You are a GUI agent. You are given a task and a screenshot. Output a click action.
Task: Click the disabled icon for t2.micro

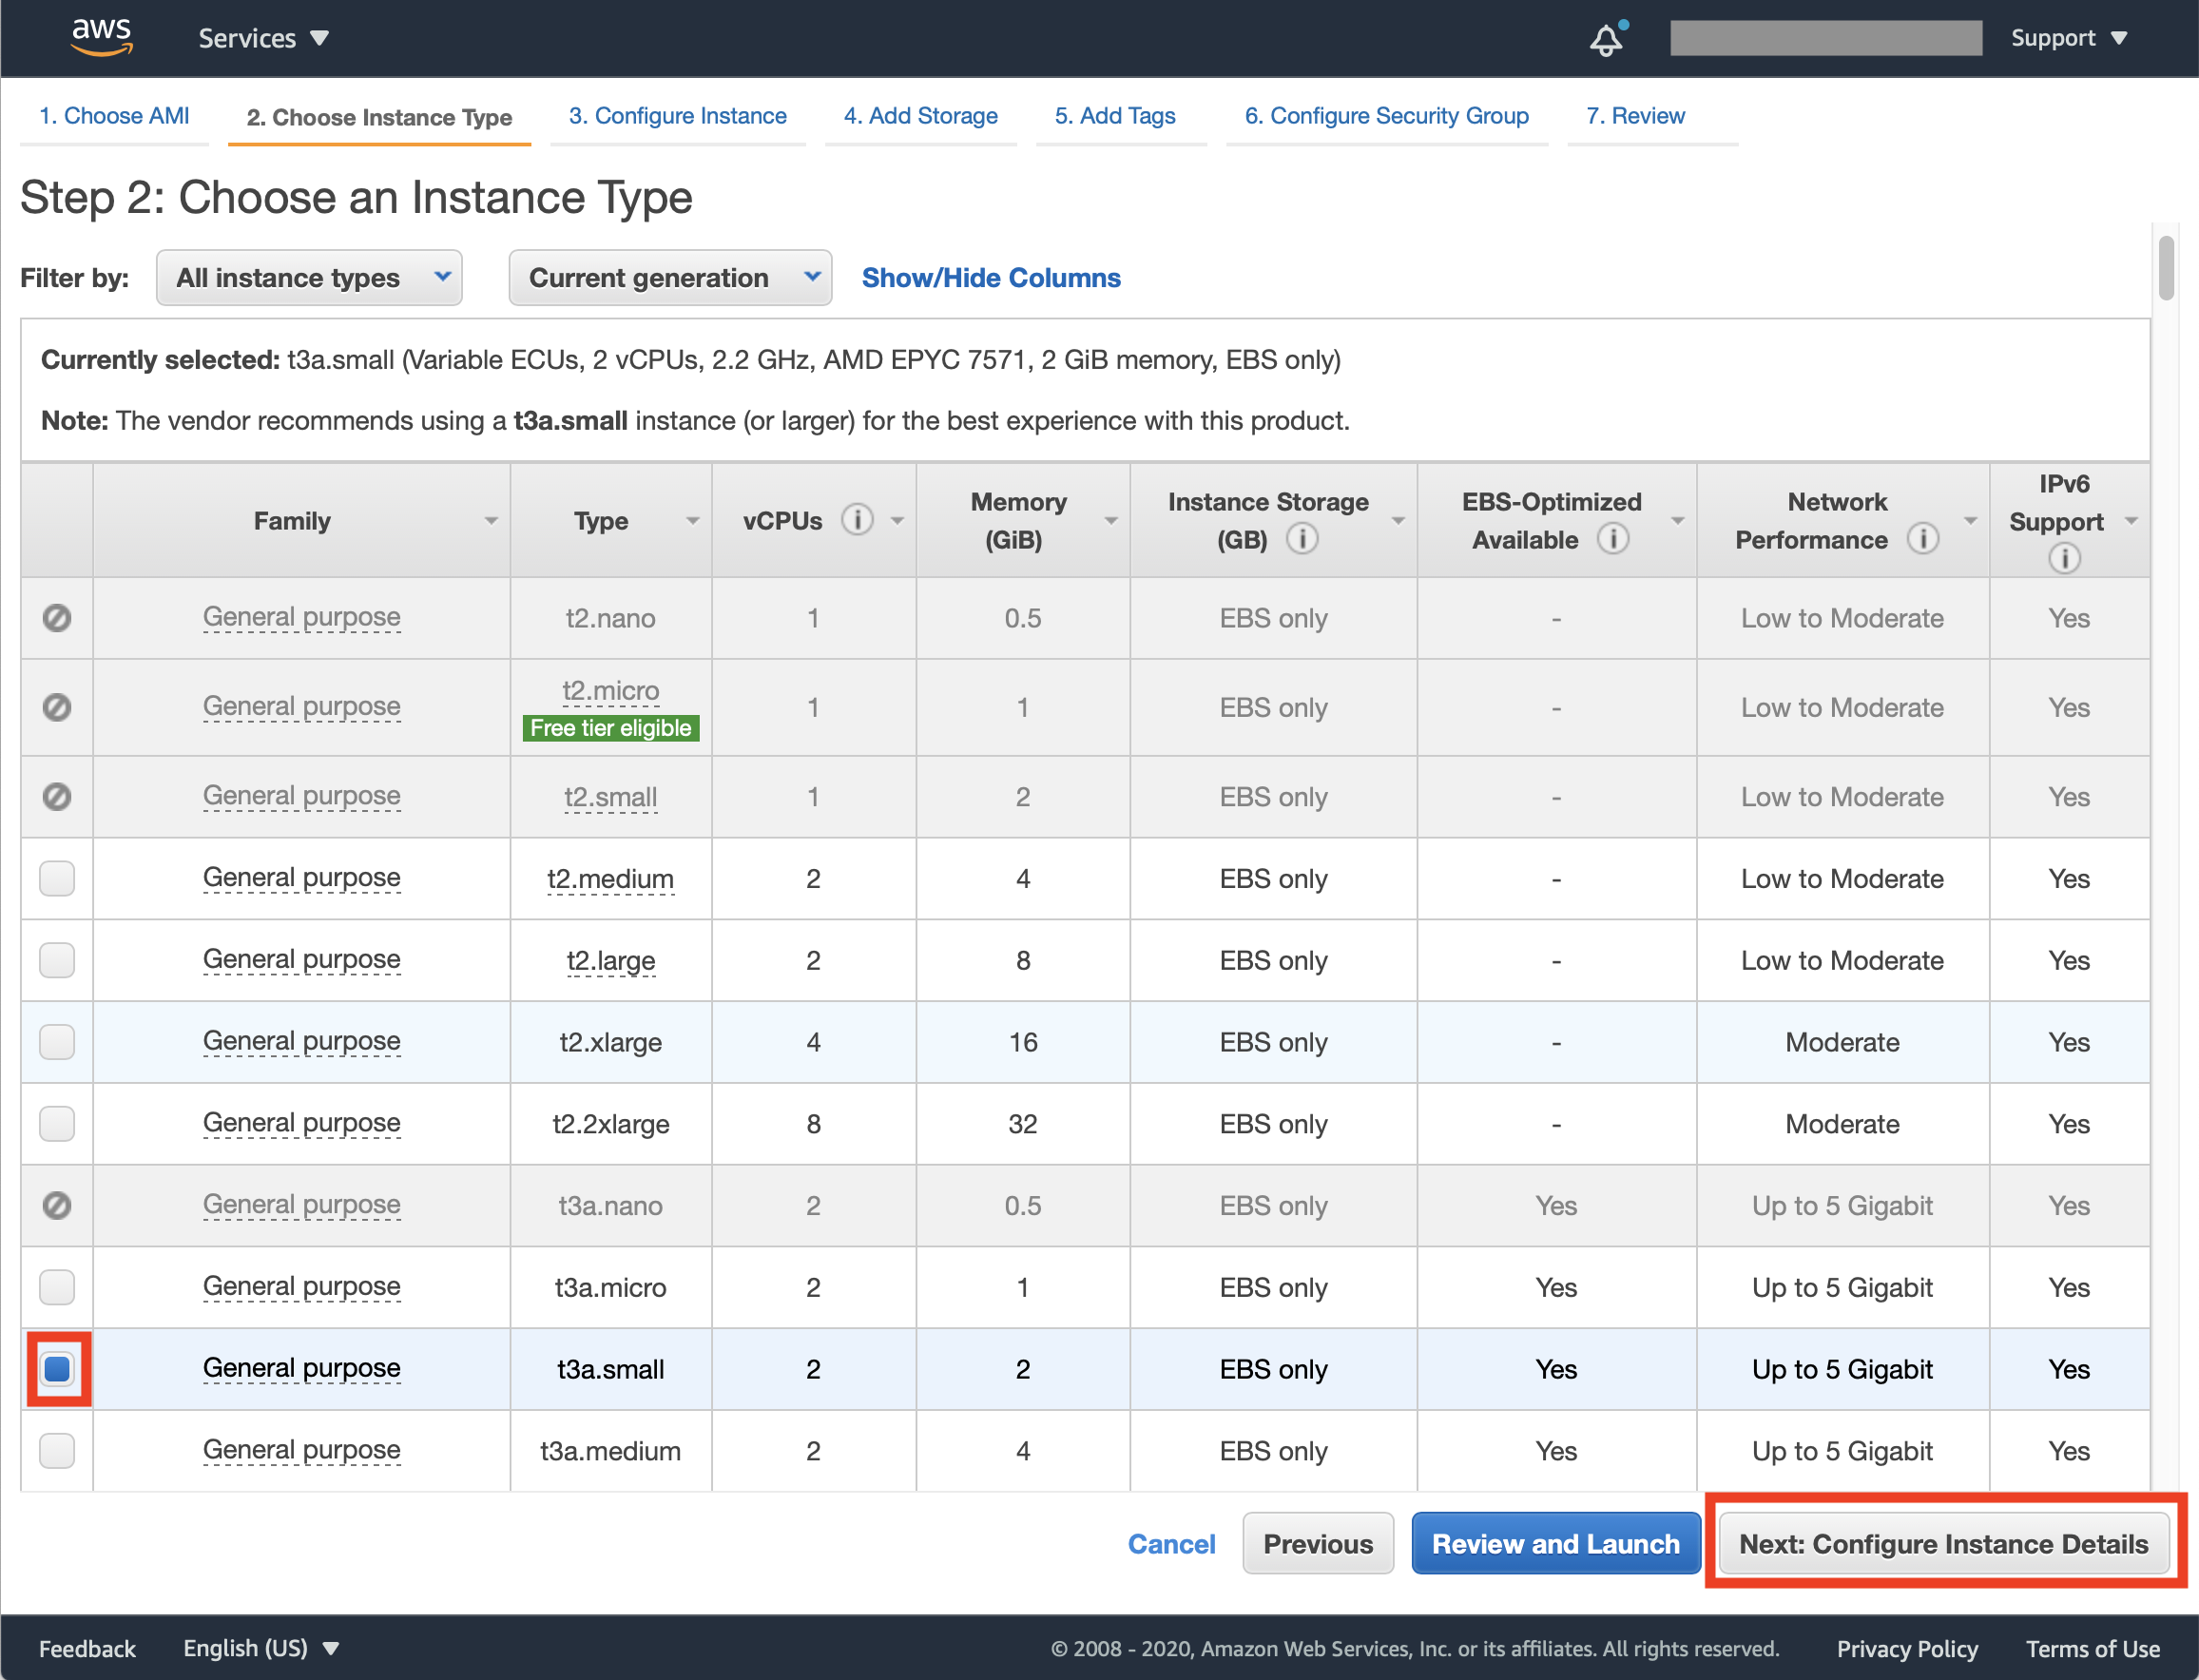pyautogui.click(x=57, y=707)
